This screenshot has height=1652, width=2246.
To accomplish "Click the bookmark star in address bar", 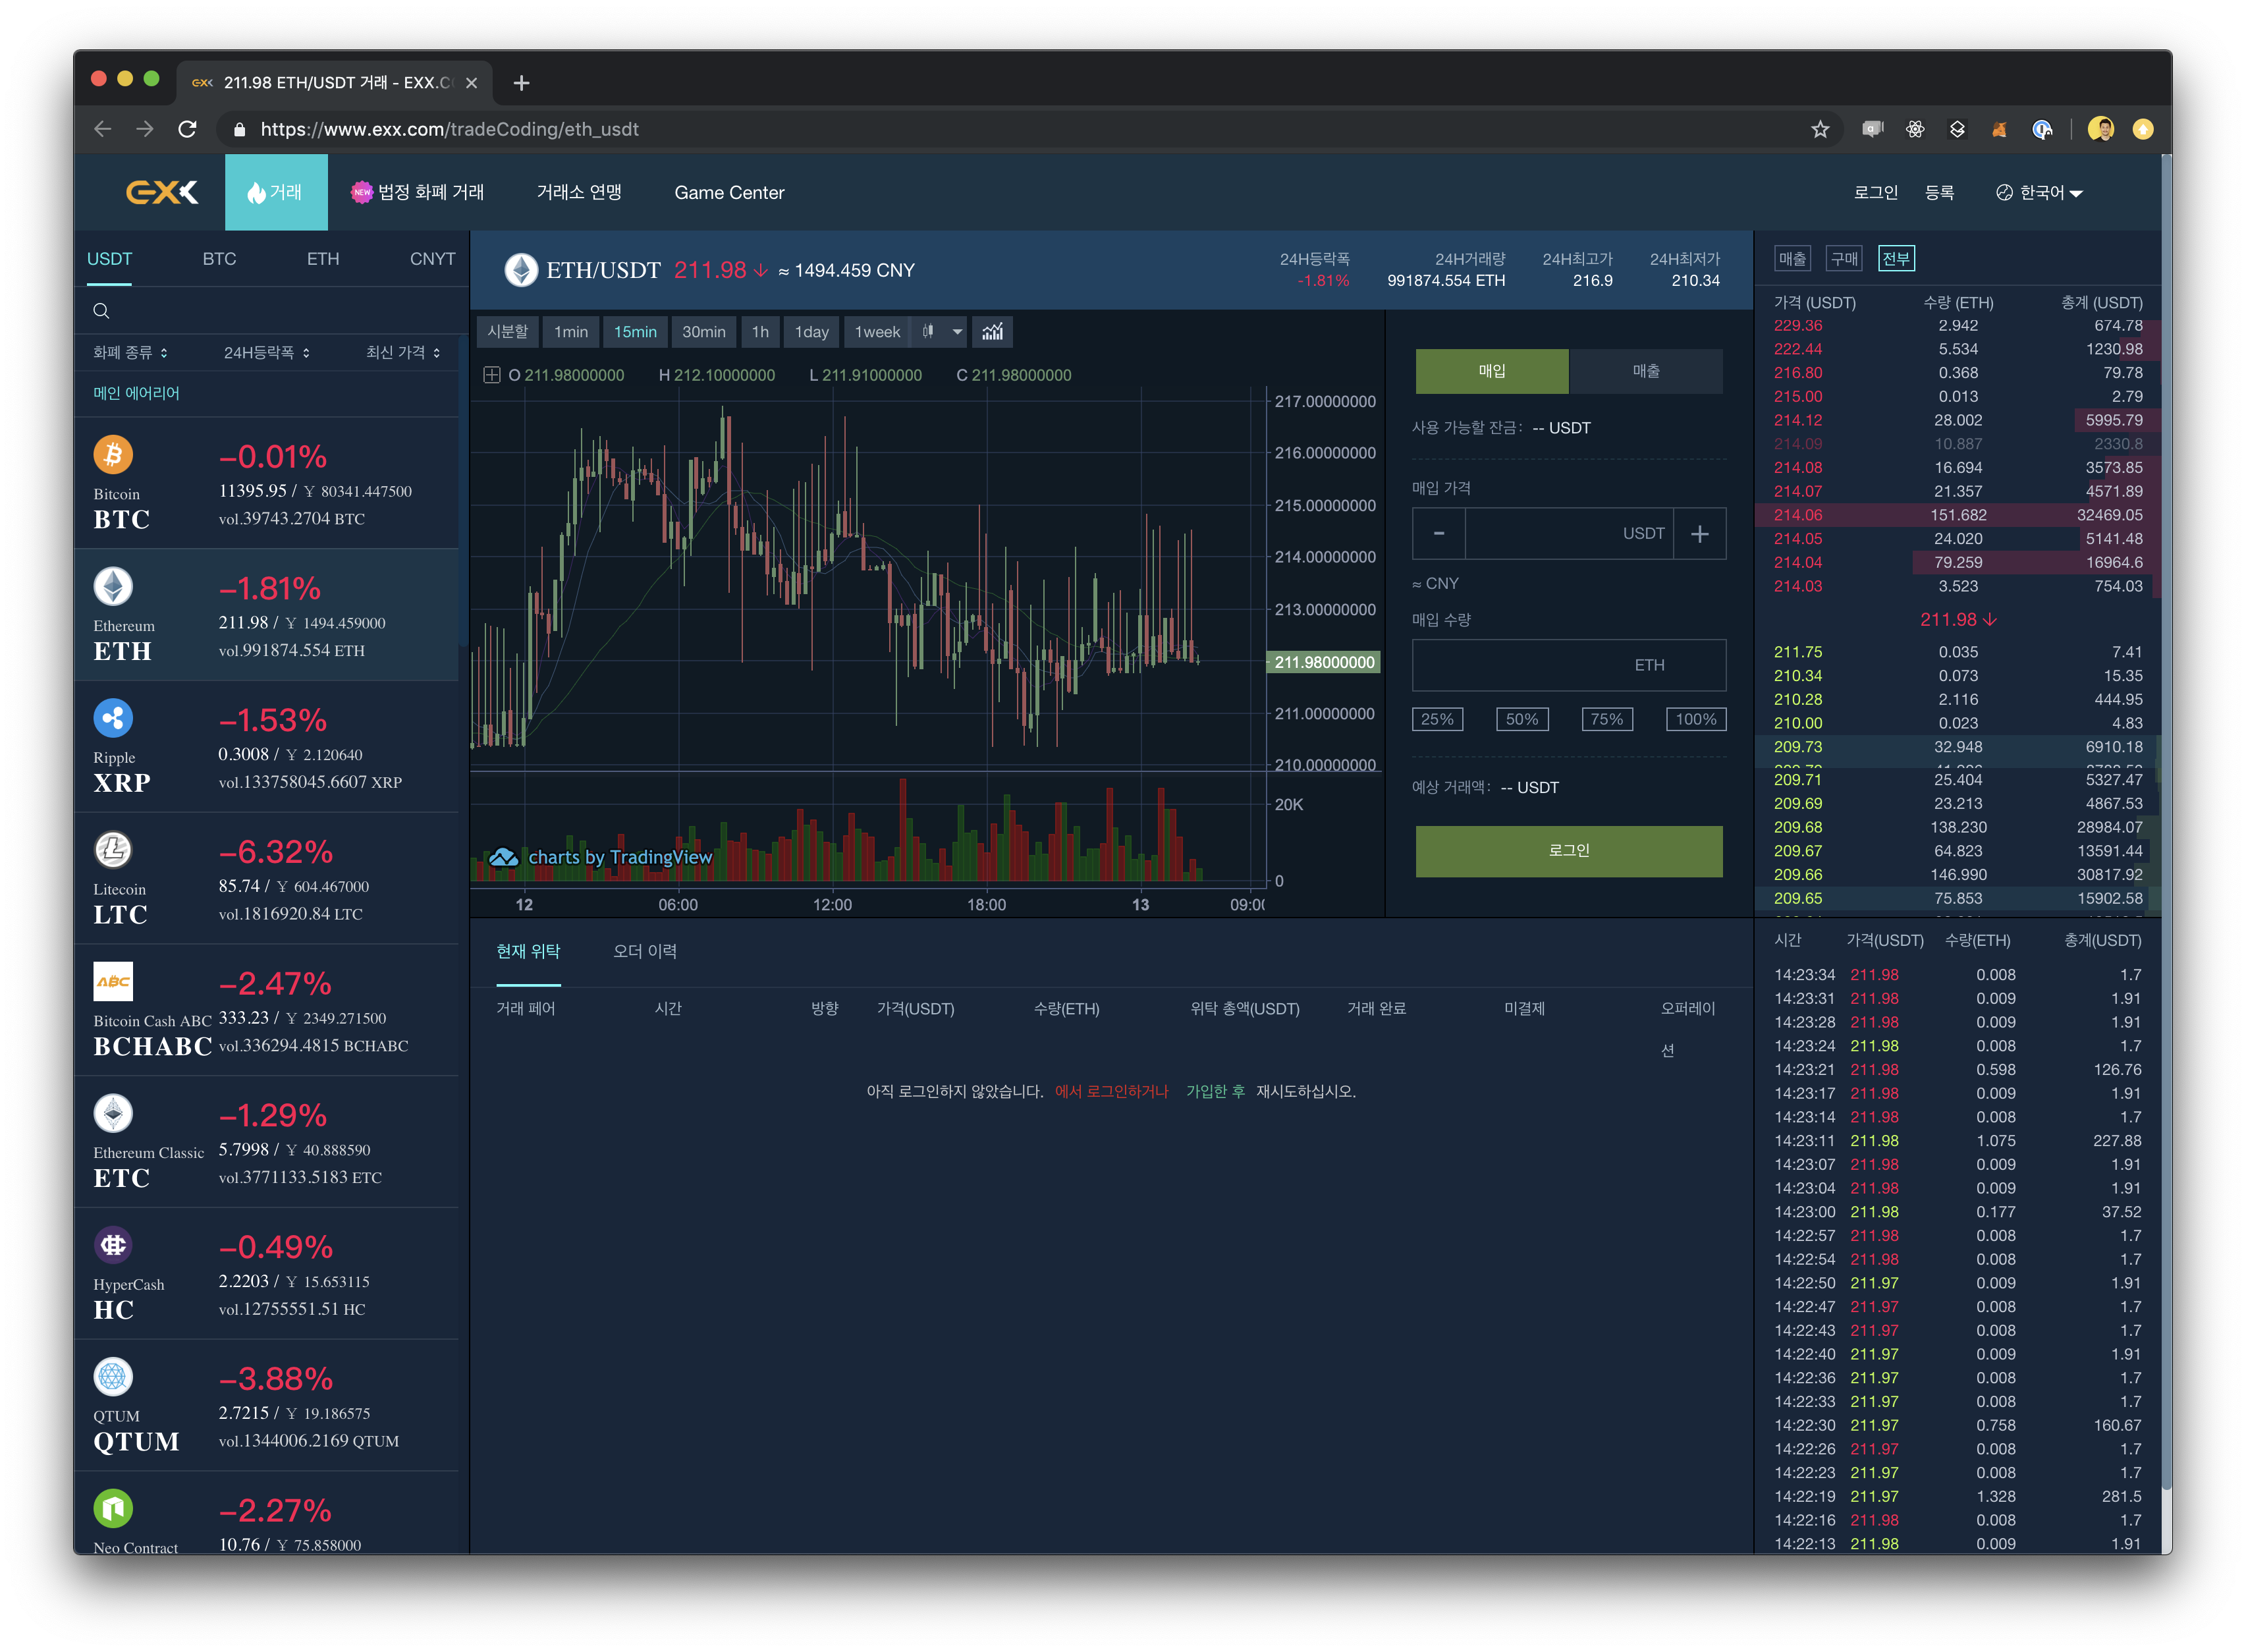I will pos(1820,129).
